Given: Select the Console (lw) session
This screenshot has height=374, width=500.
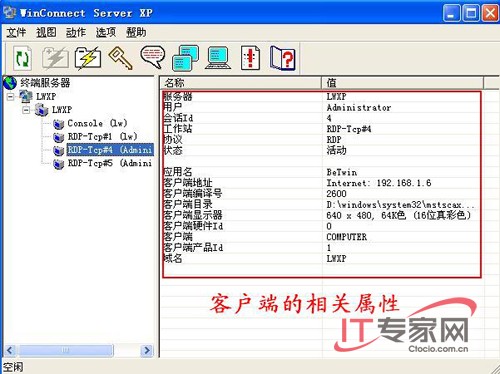Looking at the screenshot, I should pyautogui.click(x=97, y=123).
